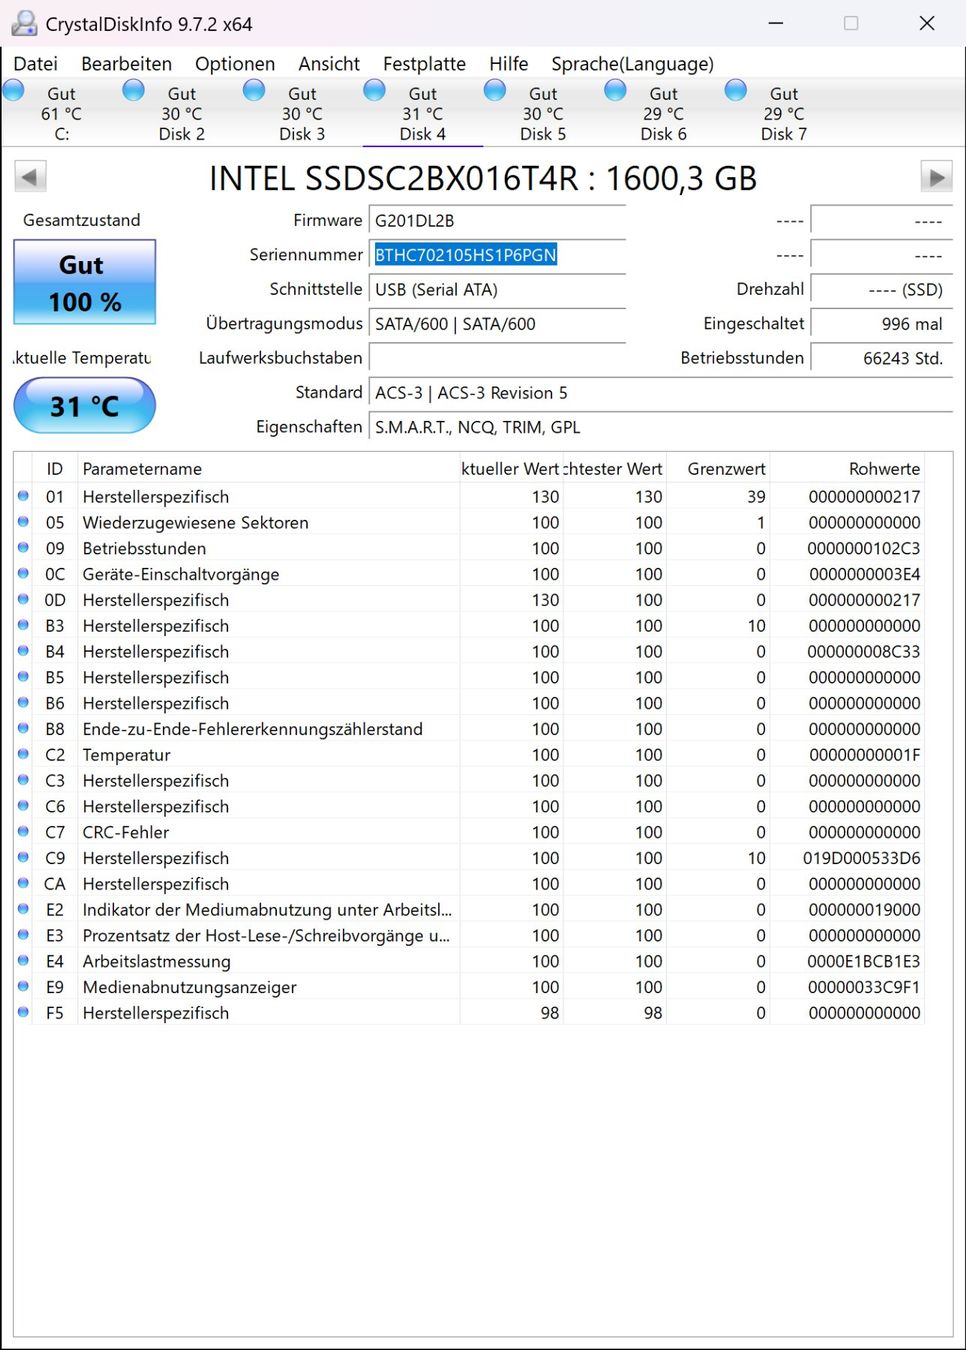The width and height of the screenshot is (966, 1350).
Task: Open the Bearbeiten menu
Action: (x=126, y=64)
